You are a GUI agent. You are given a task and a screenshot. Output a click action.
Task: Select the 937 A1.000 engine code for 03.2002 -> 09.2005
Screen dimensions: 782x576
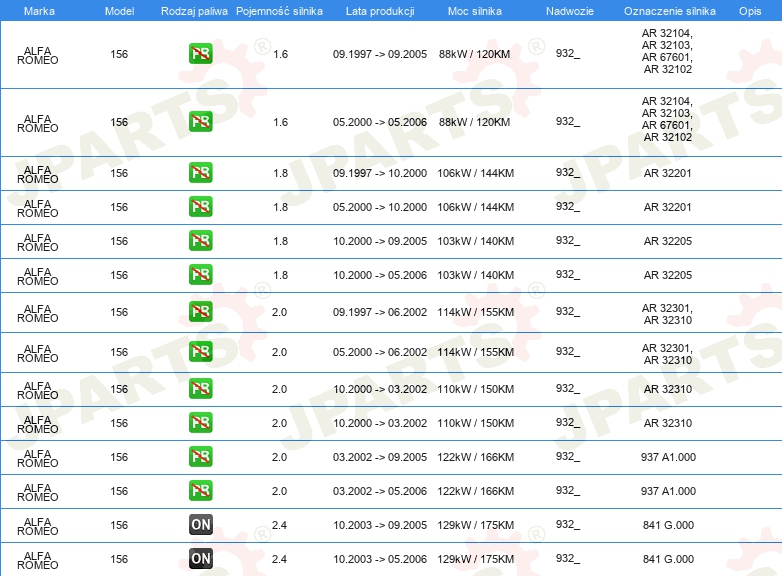pyautogui.click(x=668, y=457)
